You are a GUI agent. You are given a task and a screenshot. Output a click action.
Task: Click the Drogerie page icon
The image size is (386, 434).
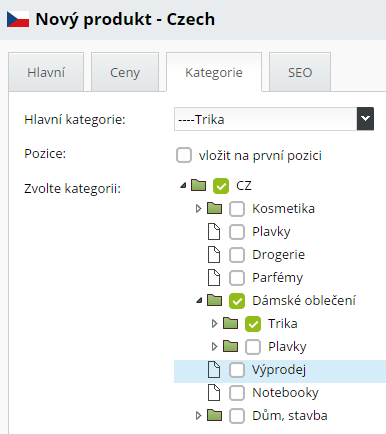[x=214, y=255]
